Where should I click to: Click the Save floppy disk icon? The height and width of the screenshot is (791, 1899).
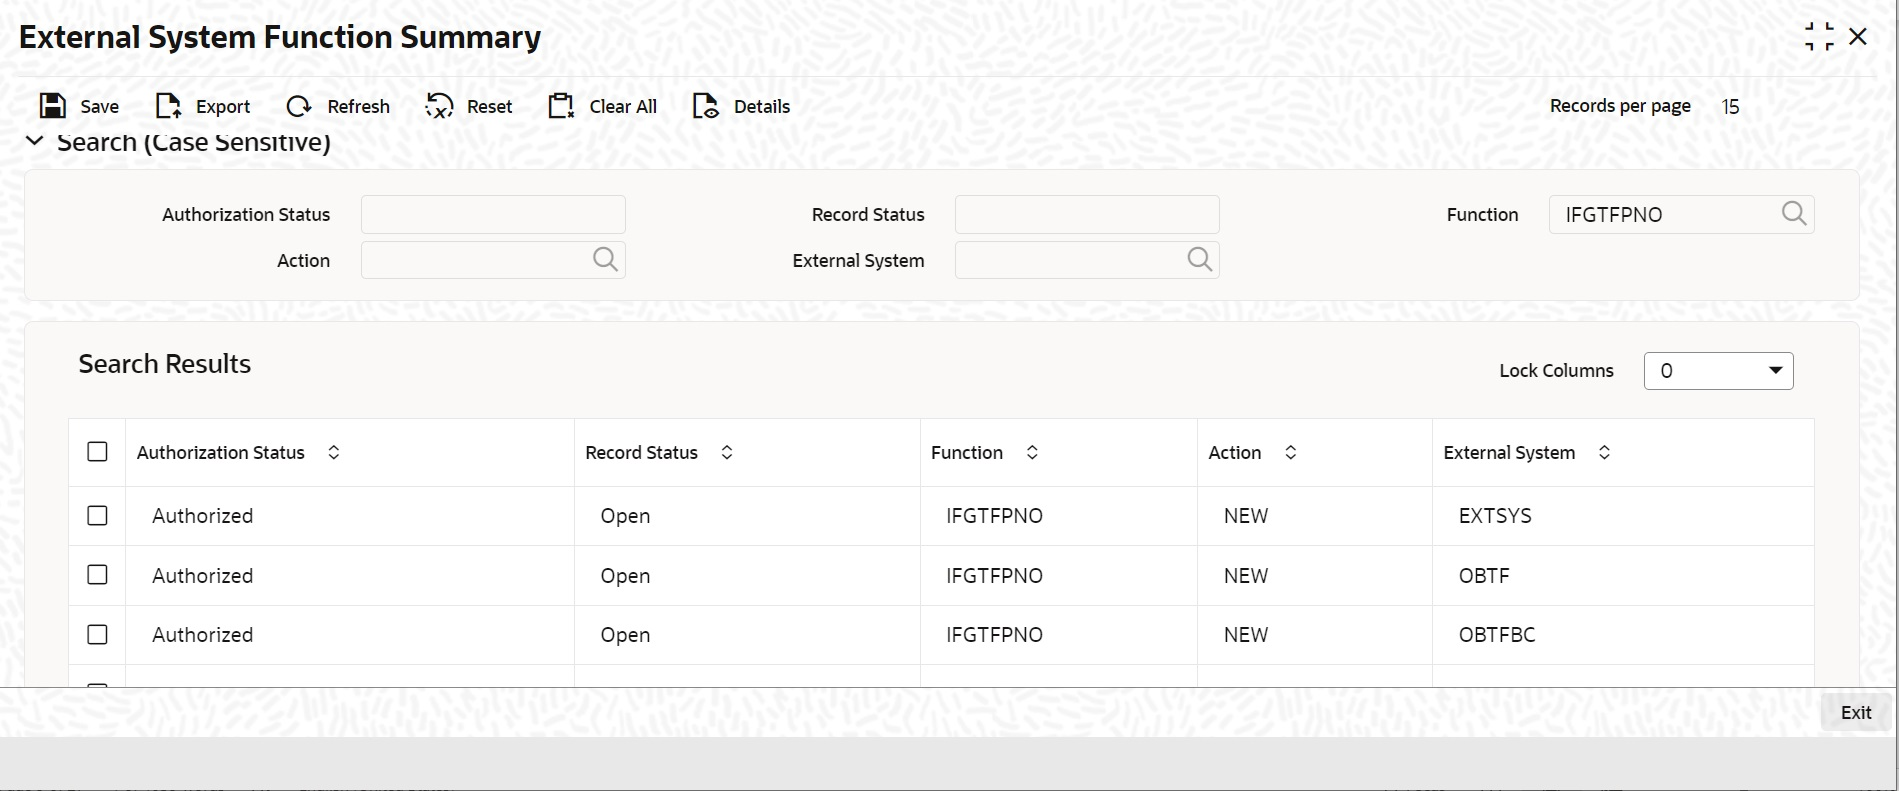coord(52,106)
